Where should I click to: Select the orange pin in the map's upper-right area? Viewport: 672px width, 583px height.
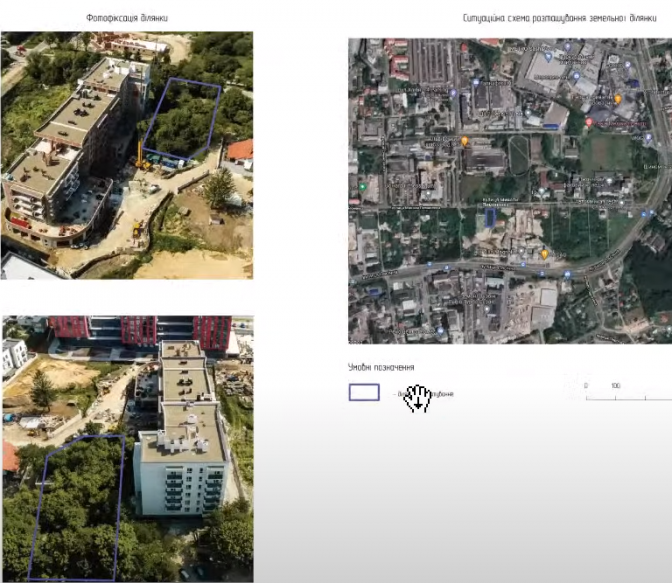pos(617,99)
